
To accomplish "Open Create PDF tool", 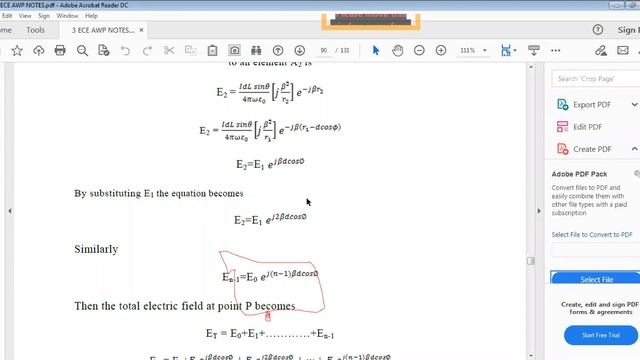I will (584, 149).
